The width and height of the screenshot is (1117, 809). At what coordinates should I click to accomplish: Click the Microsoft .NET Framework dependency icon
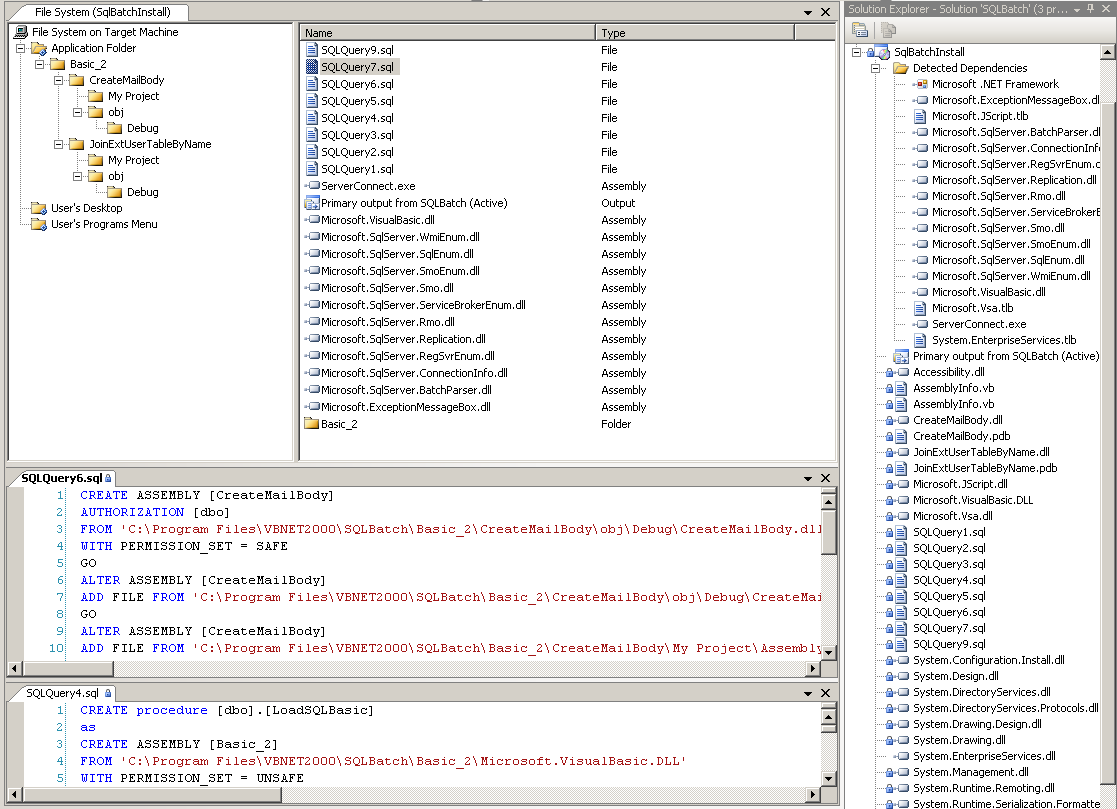click(921, 84)
